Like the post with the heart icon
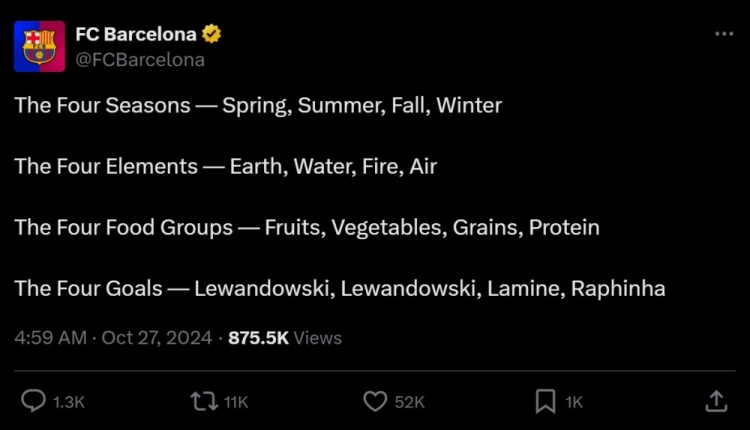 coord(375,401)
